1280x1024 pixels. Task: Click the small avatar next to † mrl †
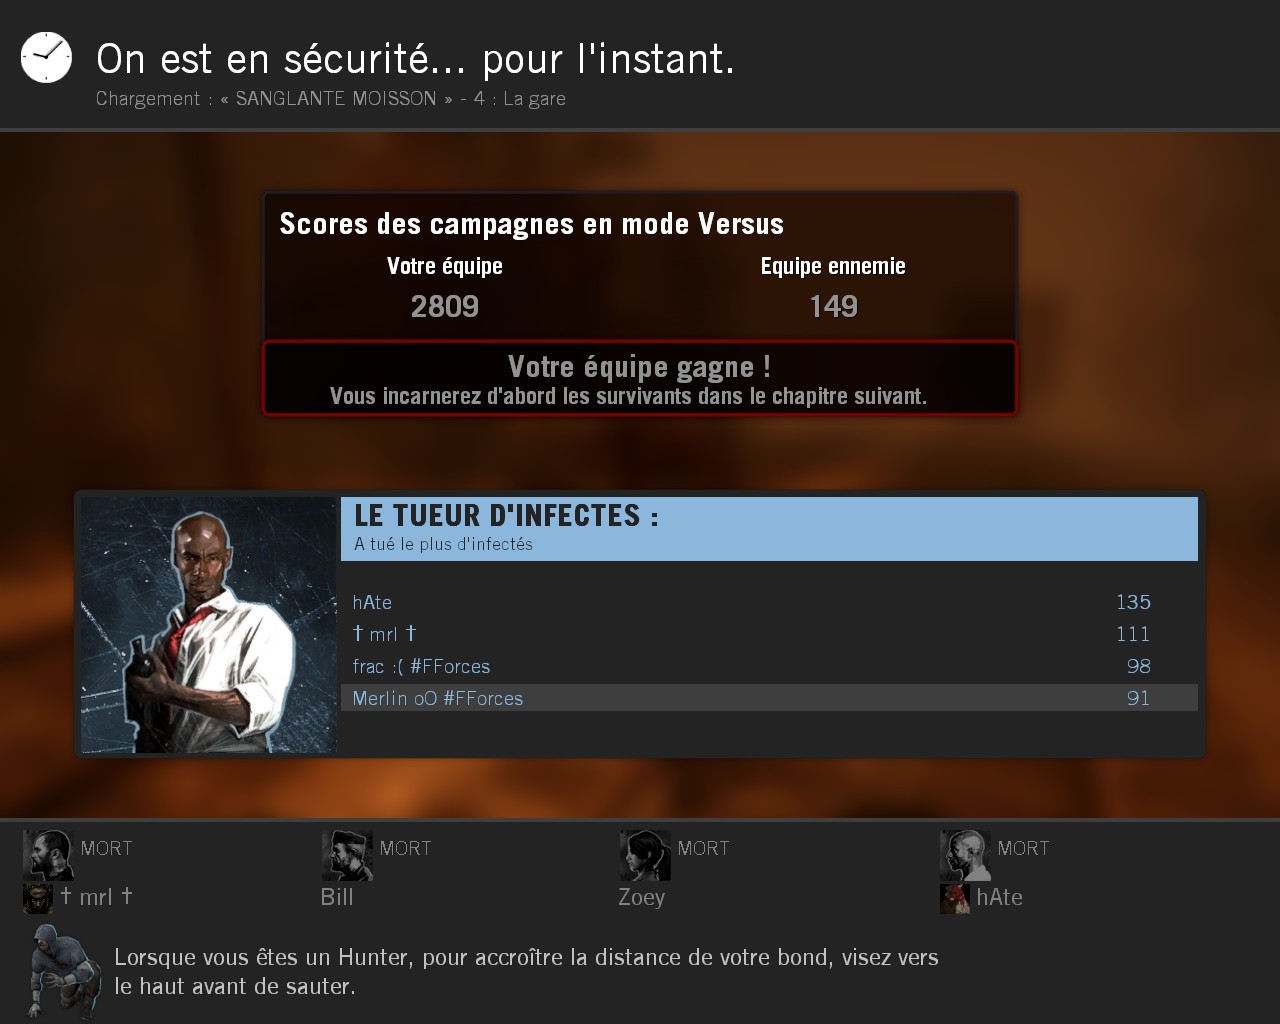pos(38,898)
